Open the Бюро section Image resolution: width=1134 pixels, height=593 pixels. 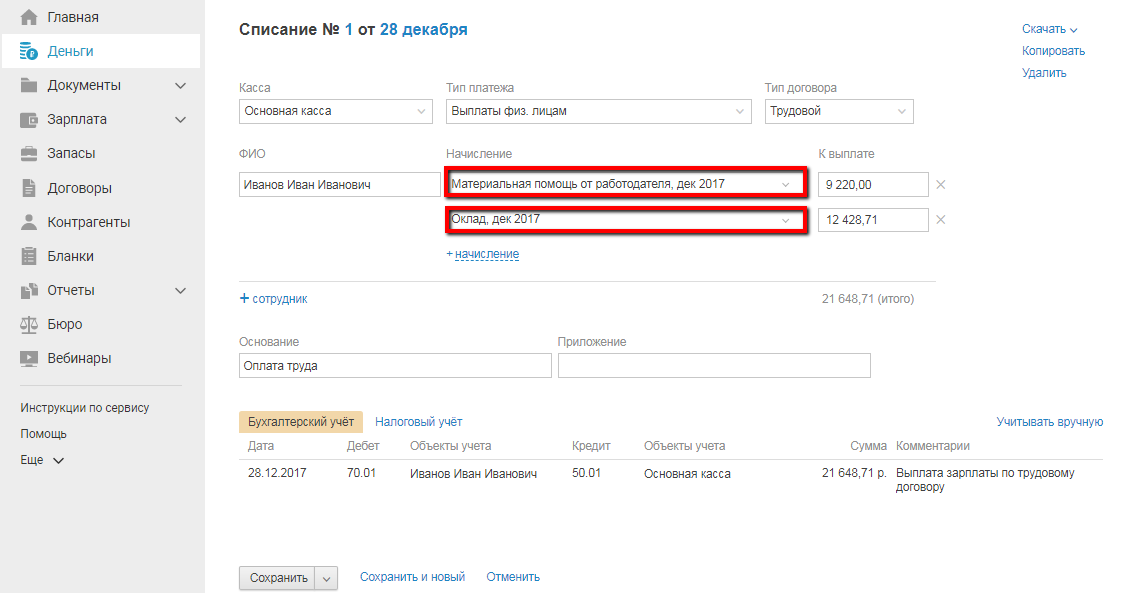(65, 325)
